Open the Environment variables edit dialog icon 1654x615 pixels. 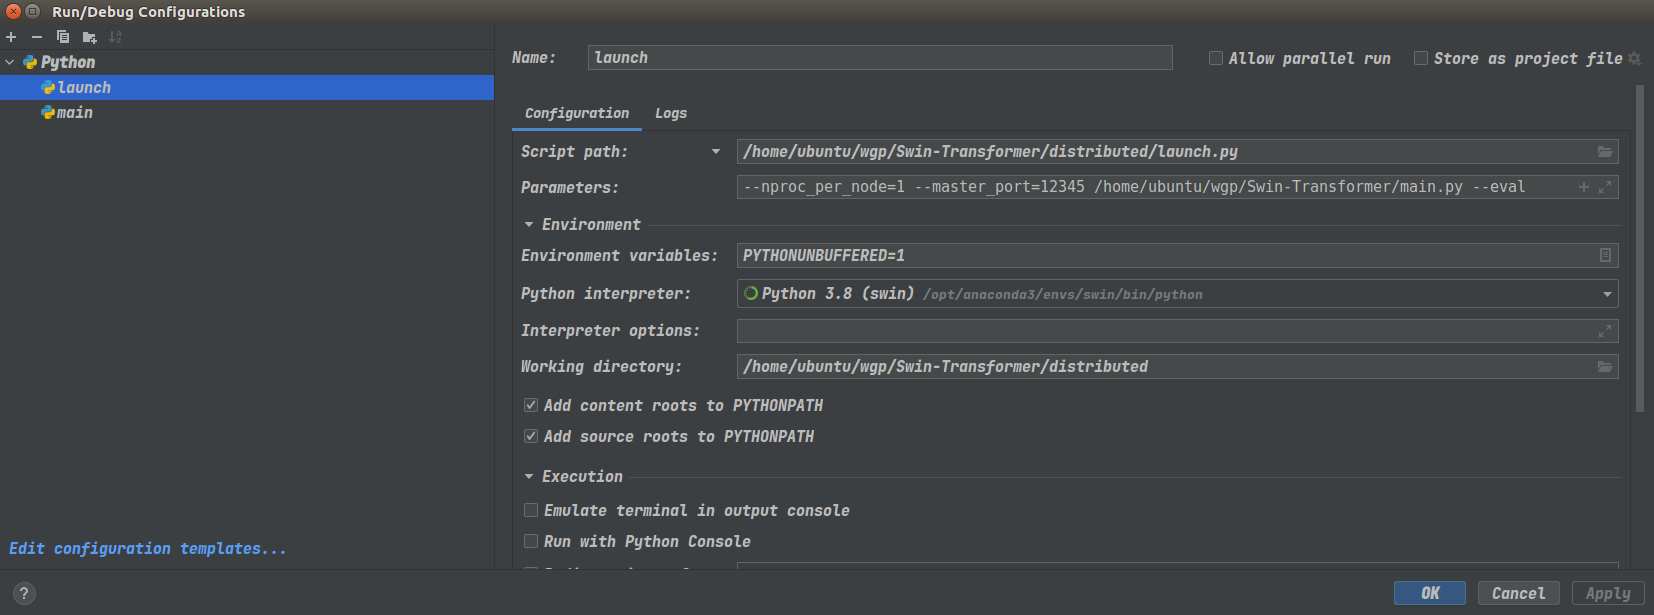coord(1605,256)
